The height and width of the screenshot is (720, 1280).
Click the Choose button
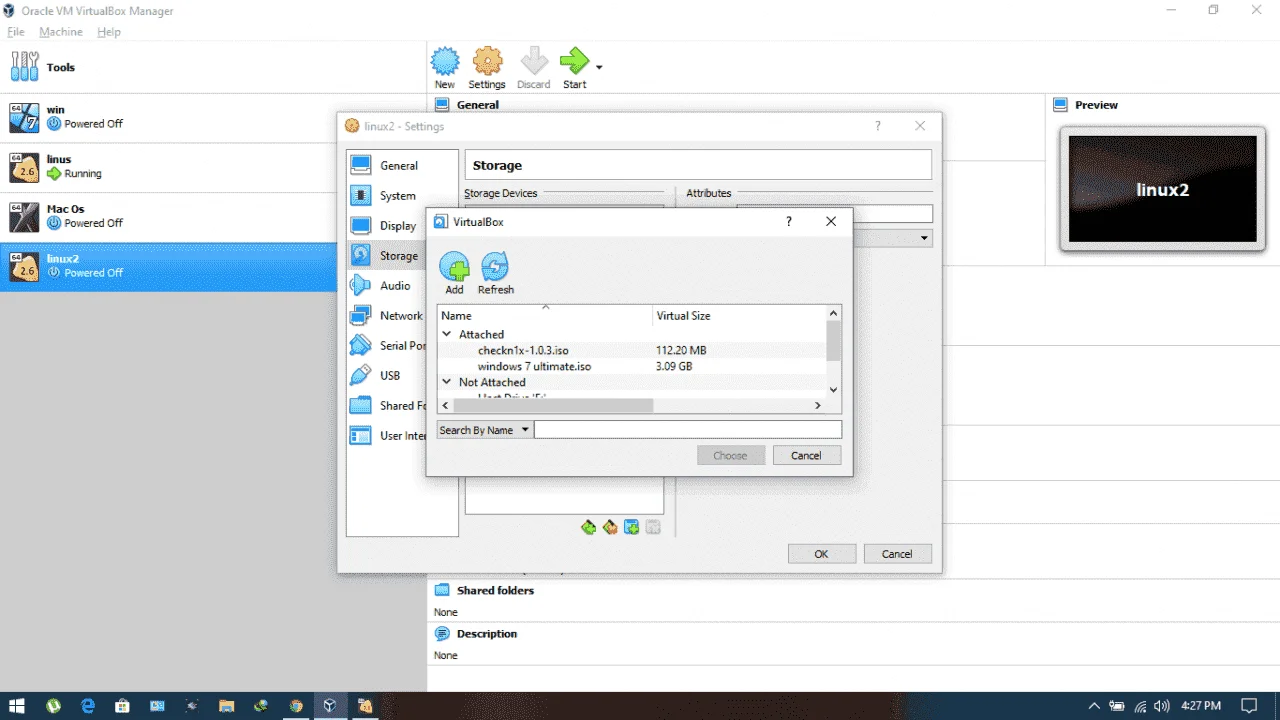pos(730,455)
